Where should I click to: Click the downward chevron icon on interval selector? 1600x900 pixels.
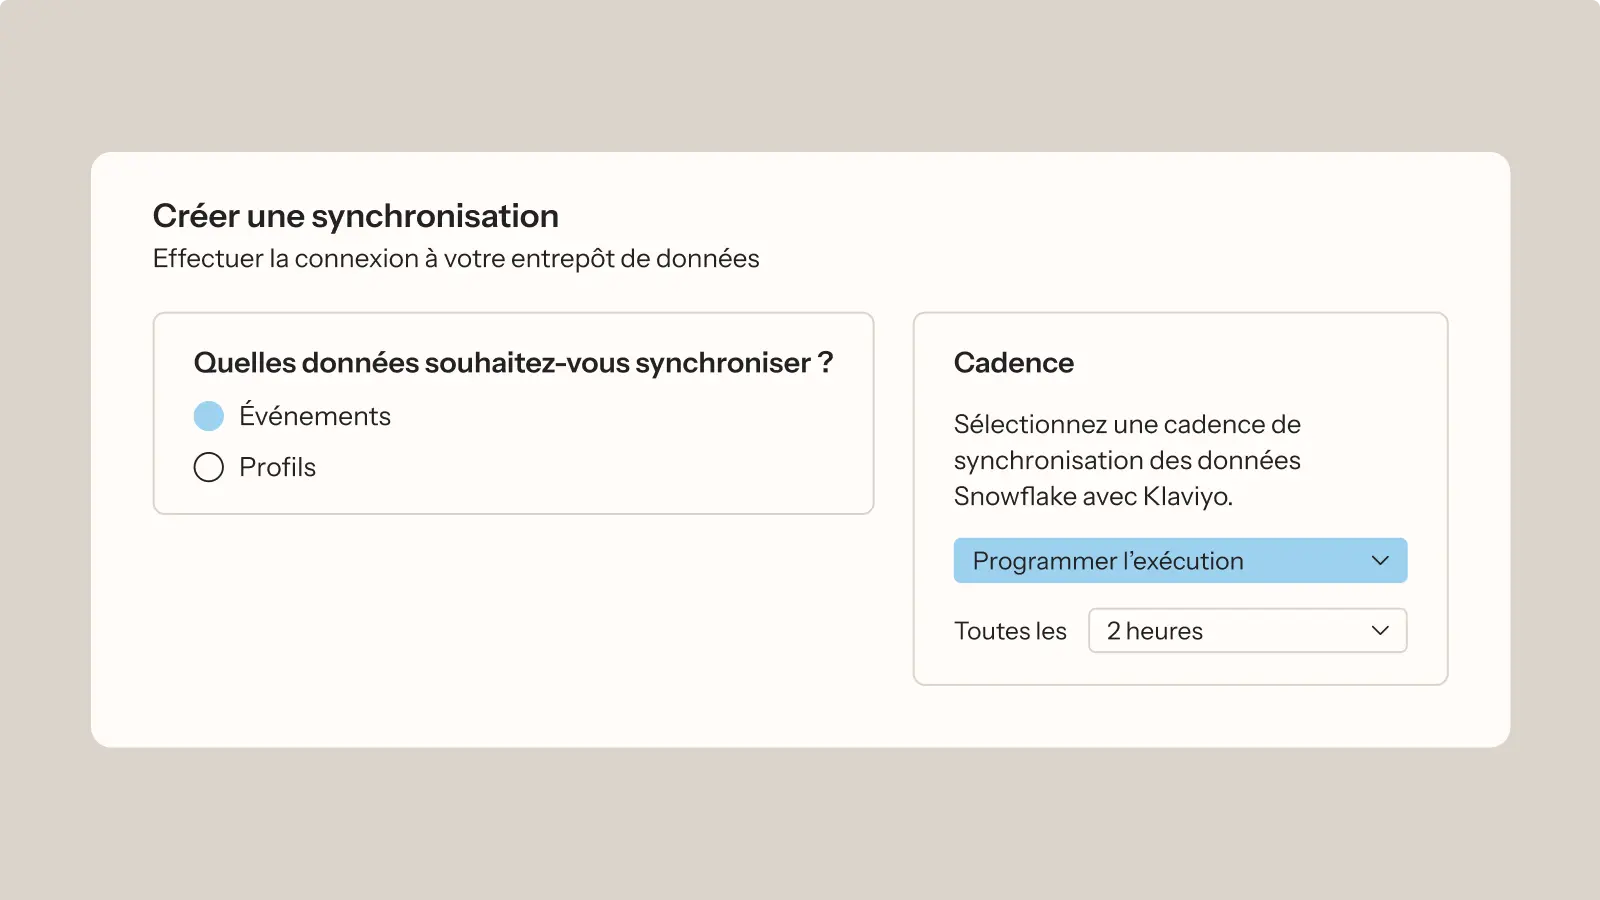[1380, 630]
